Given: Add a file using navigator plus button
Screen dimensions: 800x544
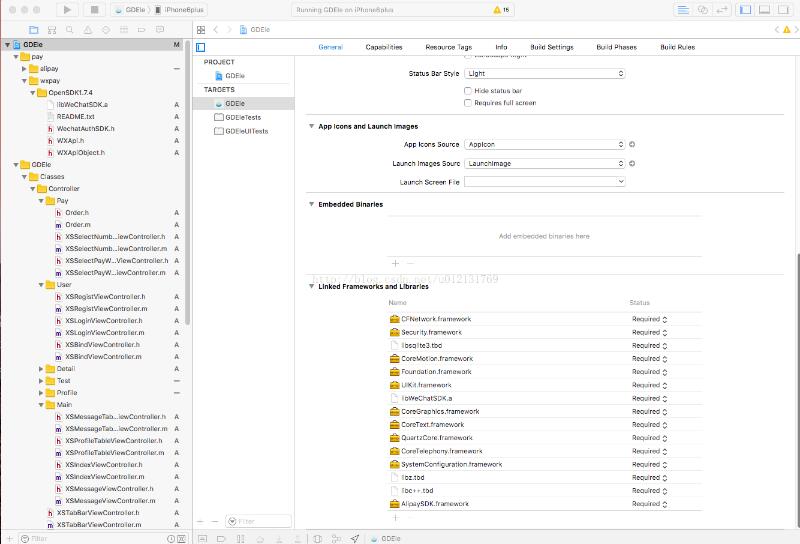Looking at the screenshot, I should (x=9, y=538).
